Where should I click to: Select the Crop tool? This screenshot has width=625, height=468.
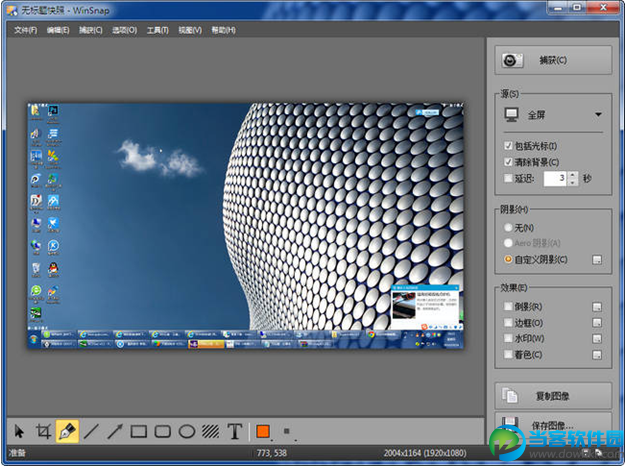[x=43, y=432]
